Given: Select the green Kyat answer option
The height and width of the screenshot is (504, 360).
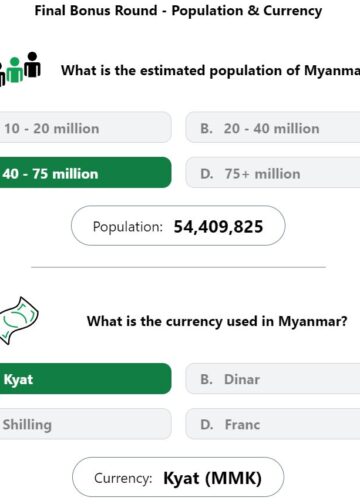Looking at the screenshot, I should tap(85, 379).
